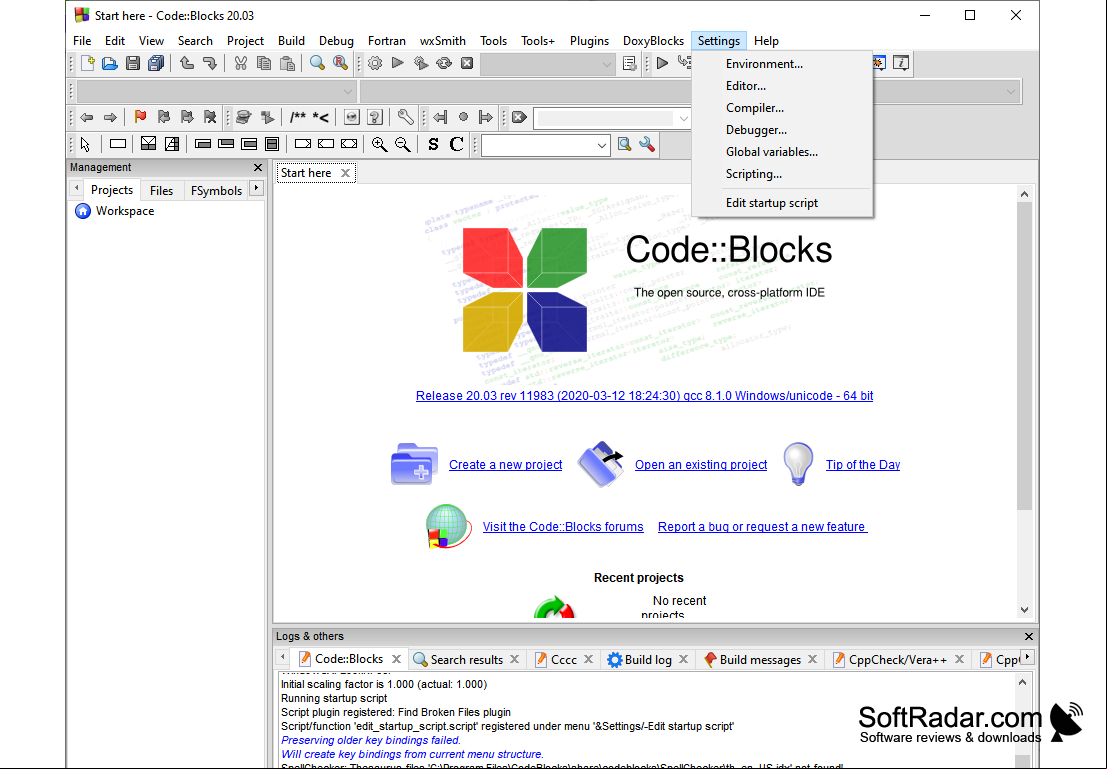Cut selection with the scissors icon
The width and height of the screenshot is (1107, 769).
coord(241,64)
